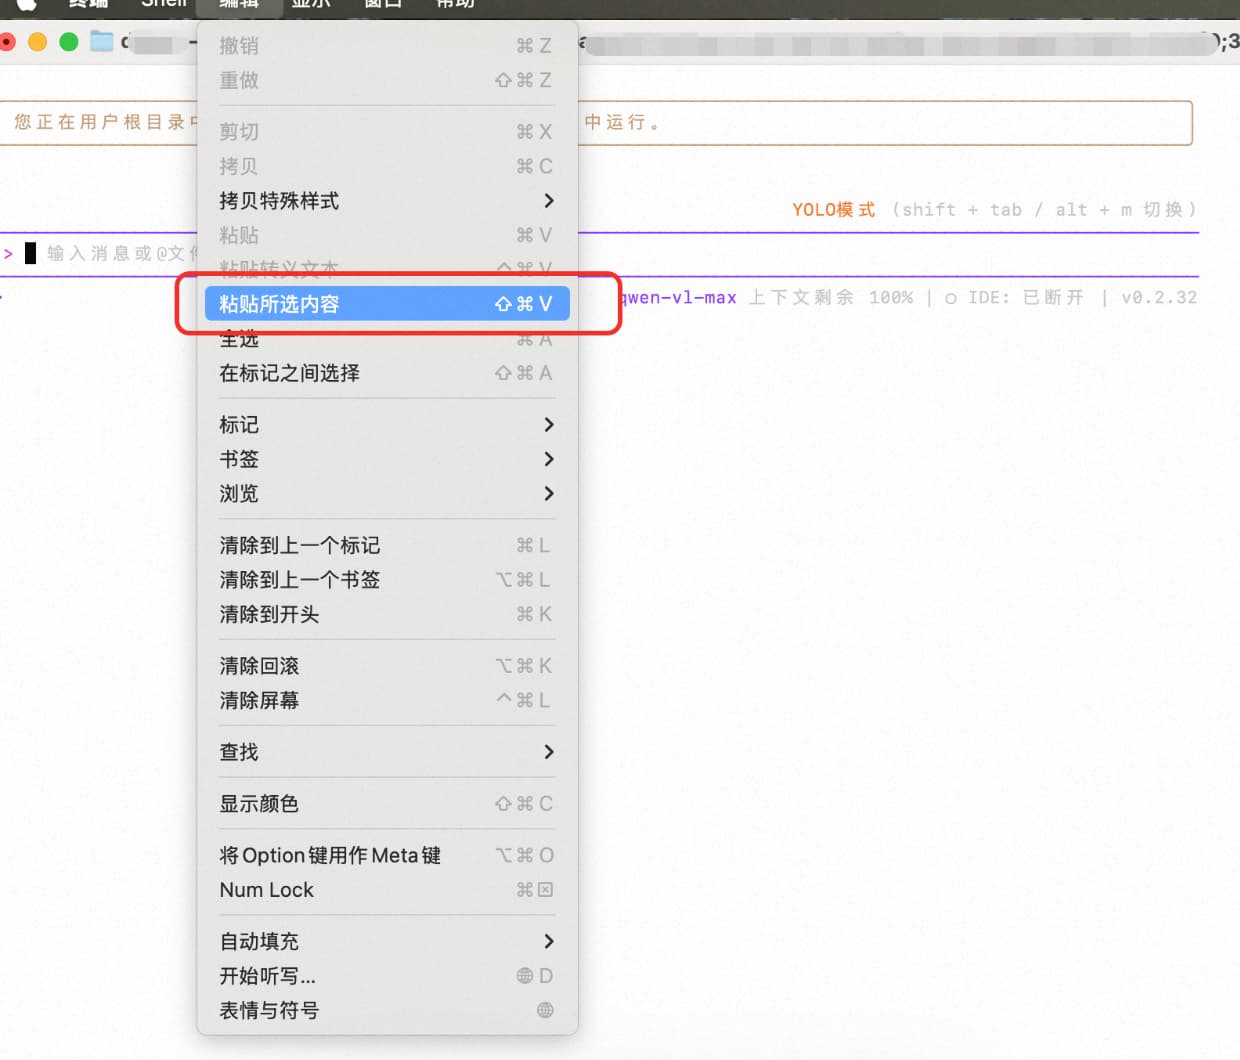Open the 自动填充 submenu
Viewport: 1240px width, 1060px height.
tap(386, 941)
